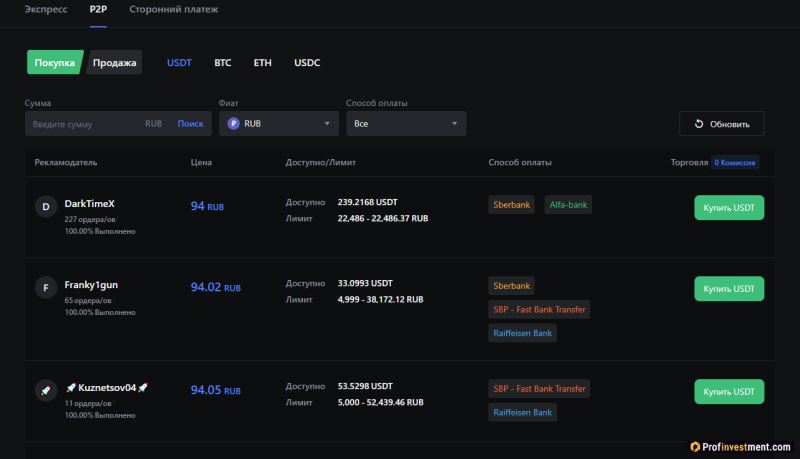
Task: Click Franky1gun avatar icon
Action: click(x=45, y=289)
